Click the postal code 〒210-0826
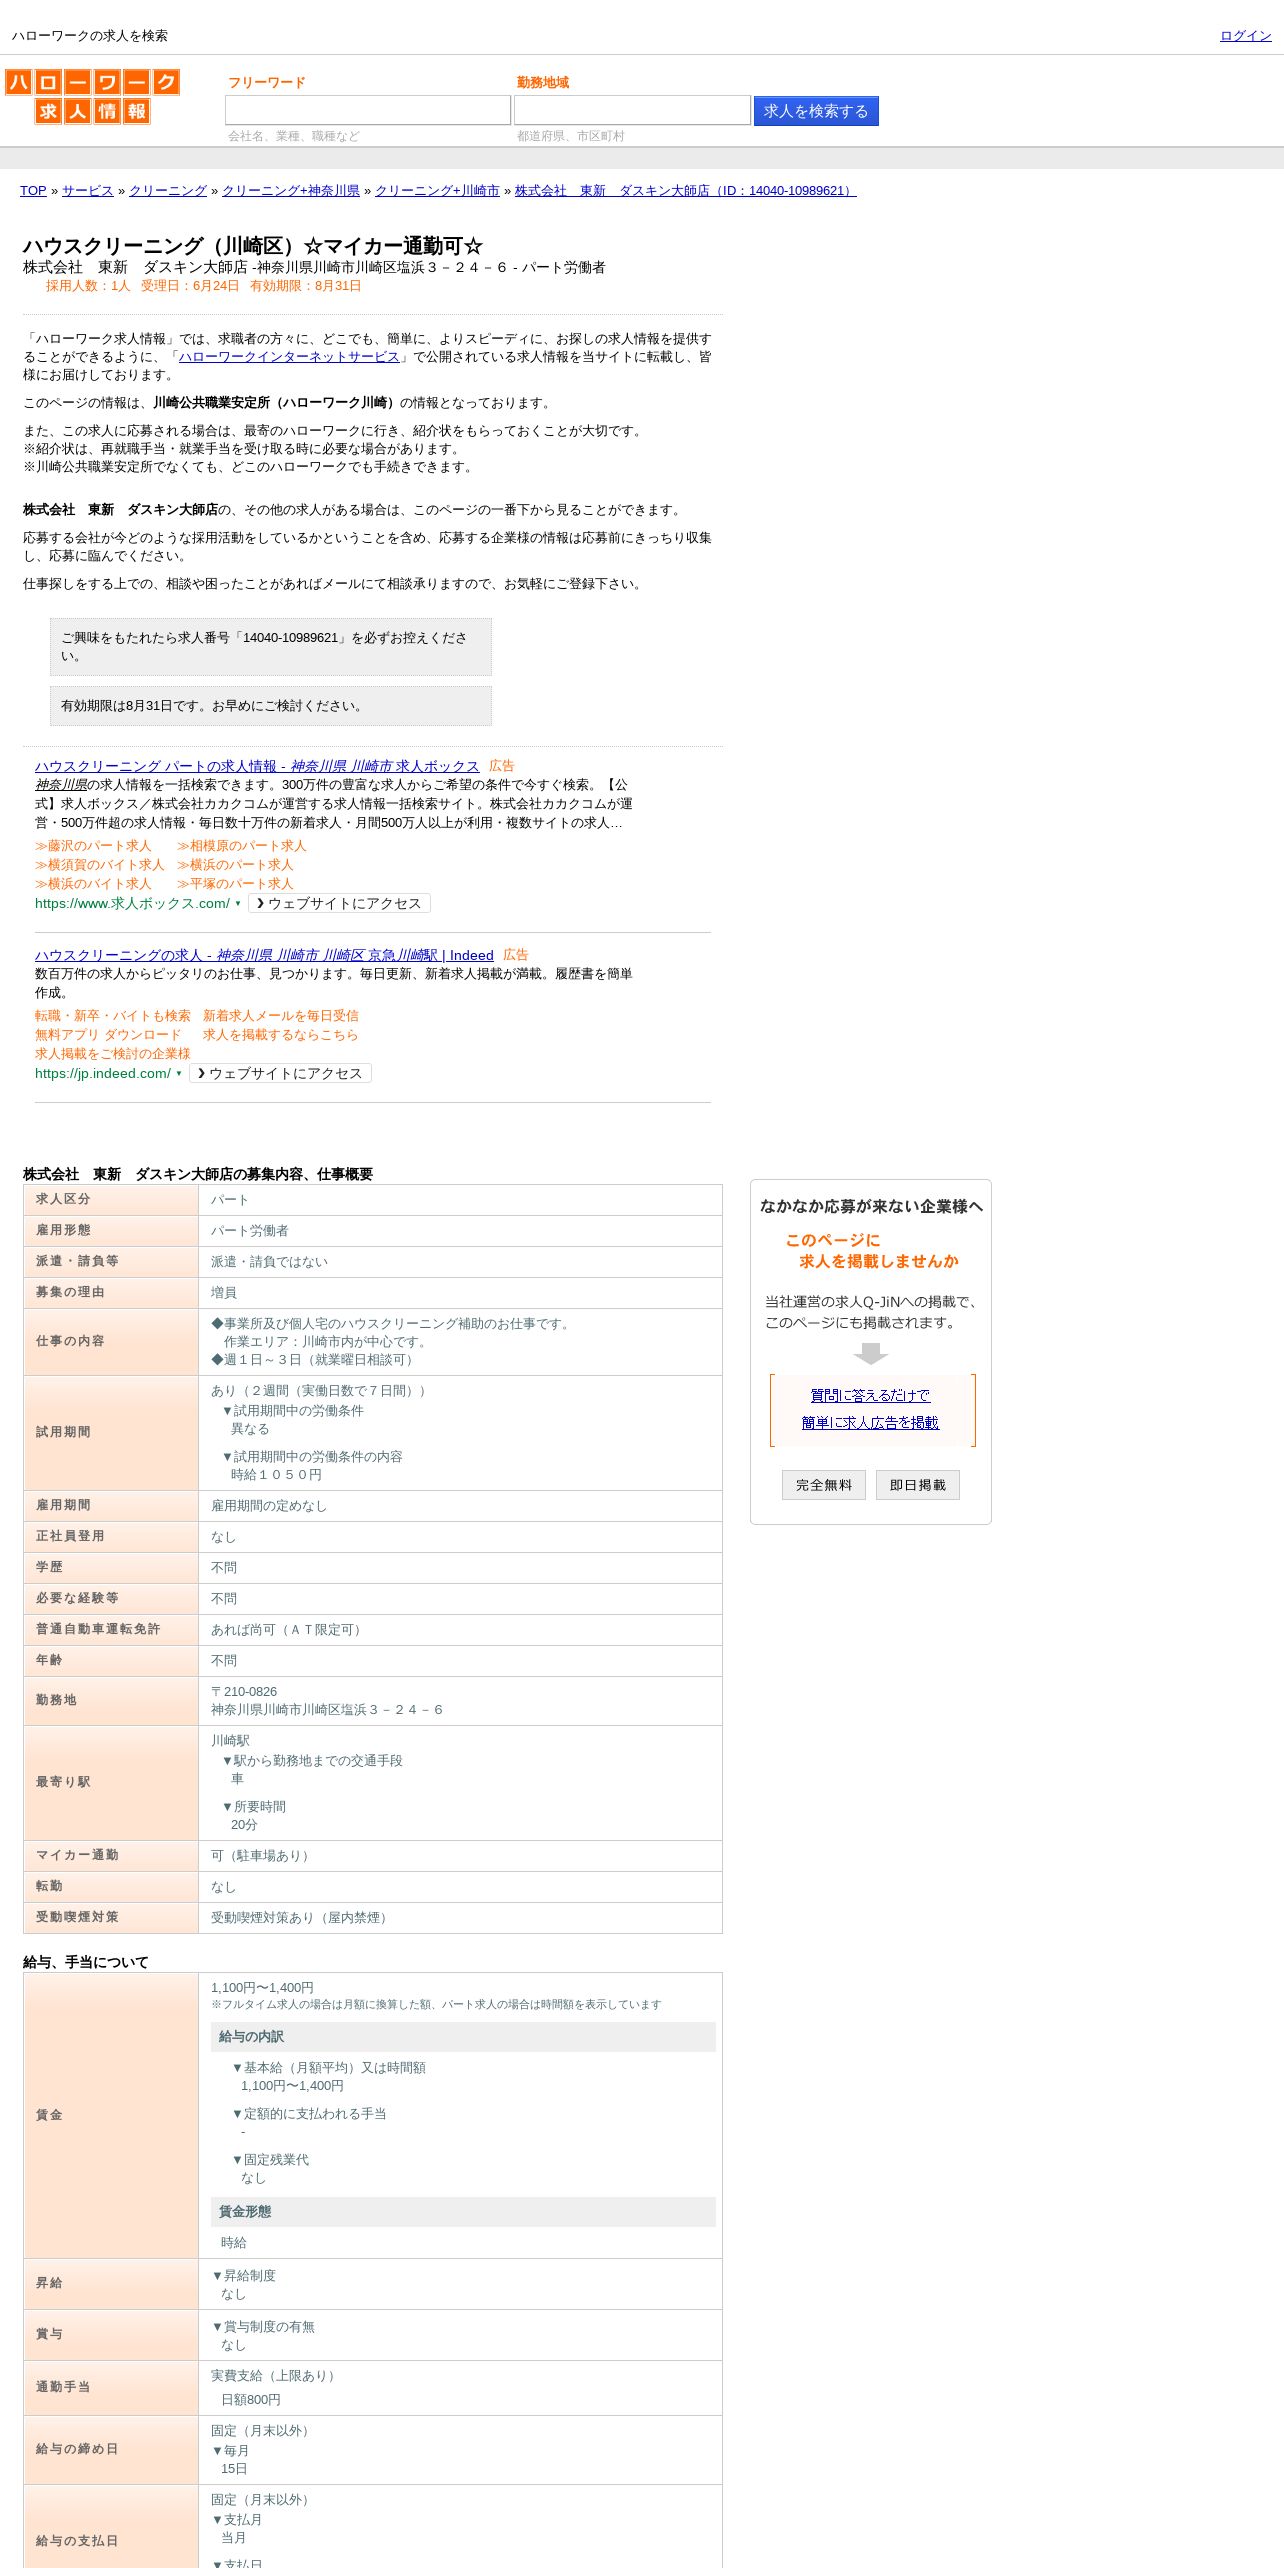This screenshot has width=1284, height=2568. tap(244, 1692)
